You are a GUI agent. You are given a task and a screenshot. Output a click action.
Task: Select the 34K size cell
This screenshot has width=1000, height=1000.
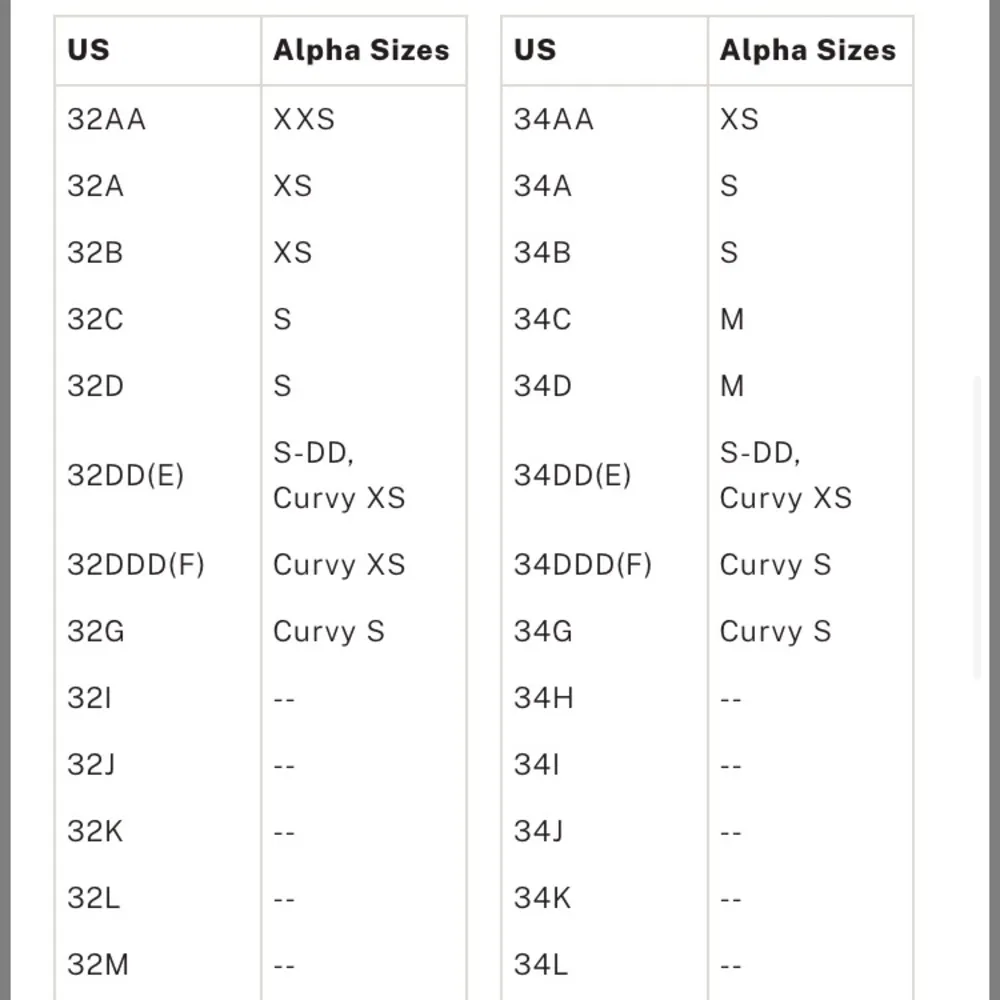pos(543,898)
